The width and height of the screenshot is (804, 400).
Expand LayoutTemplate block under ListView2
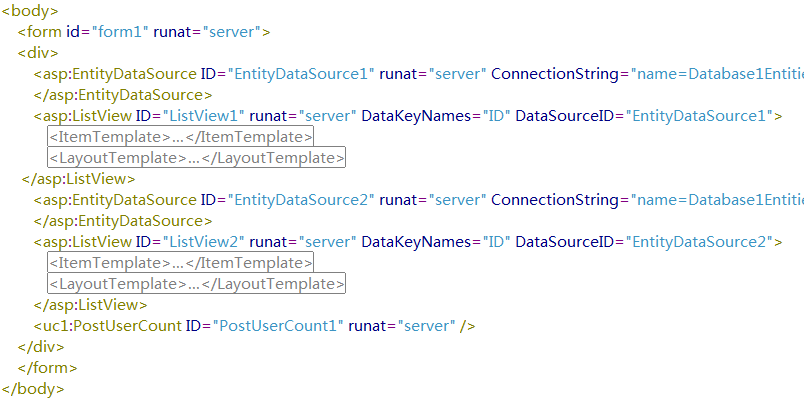[x=196, y=284]
